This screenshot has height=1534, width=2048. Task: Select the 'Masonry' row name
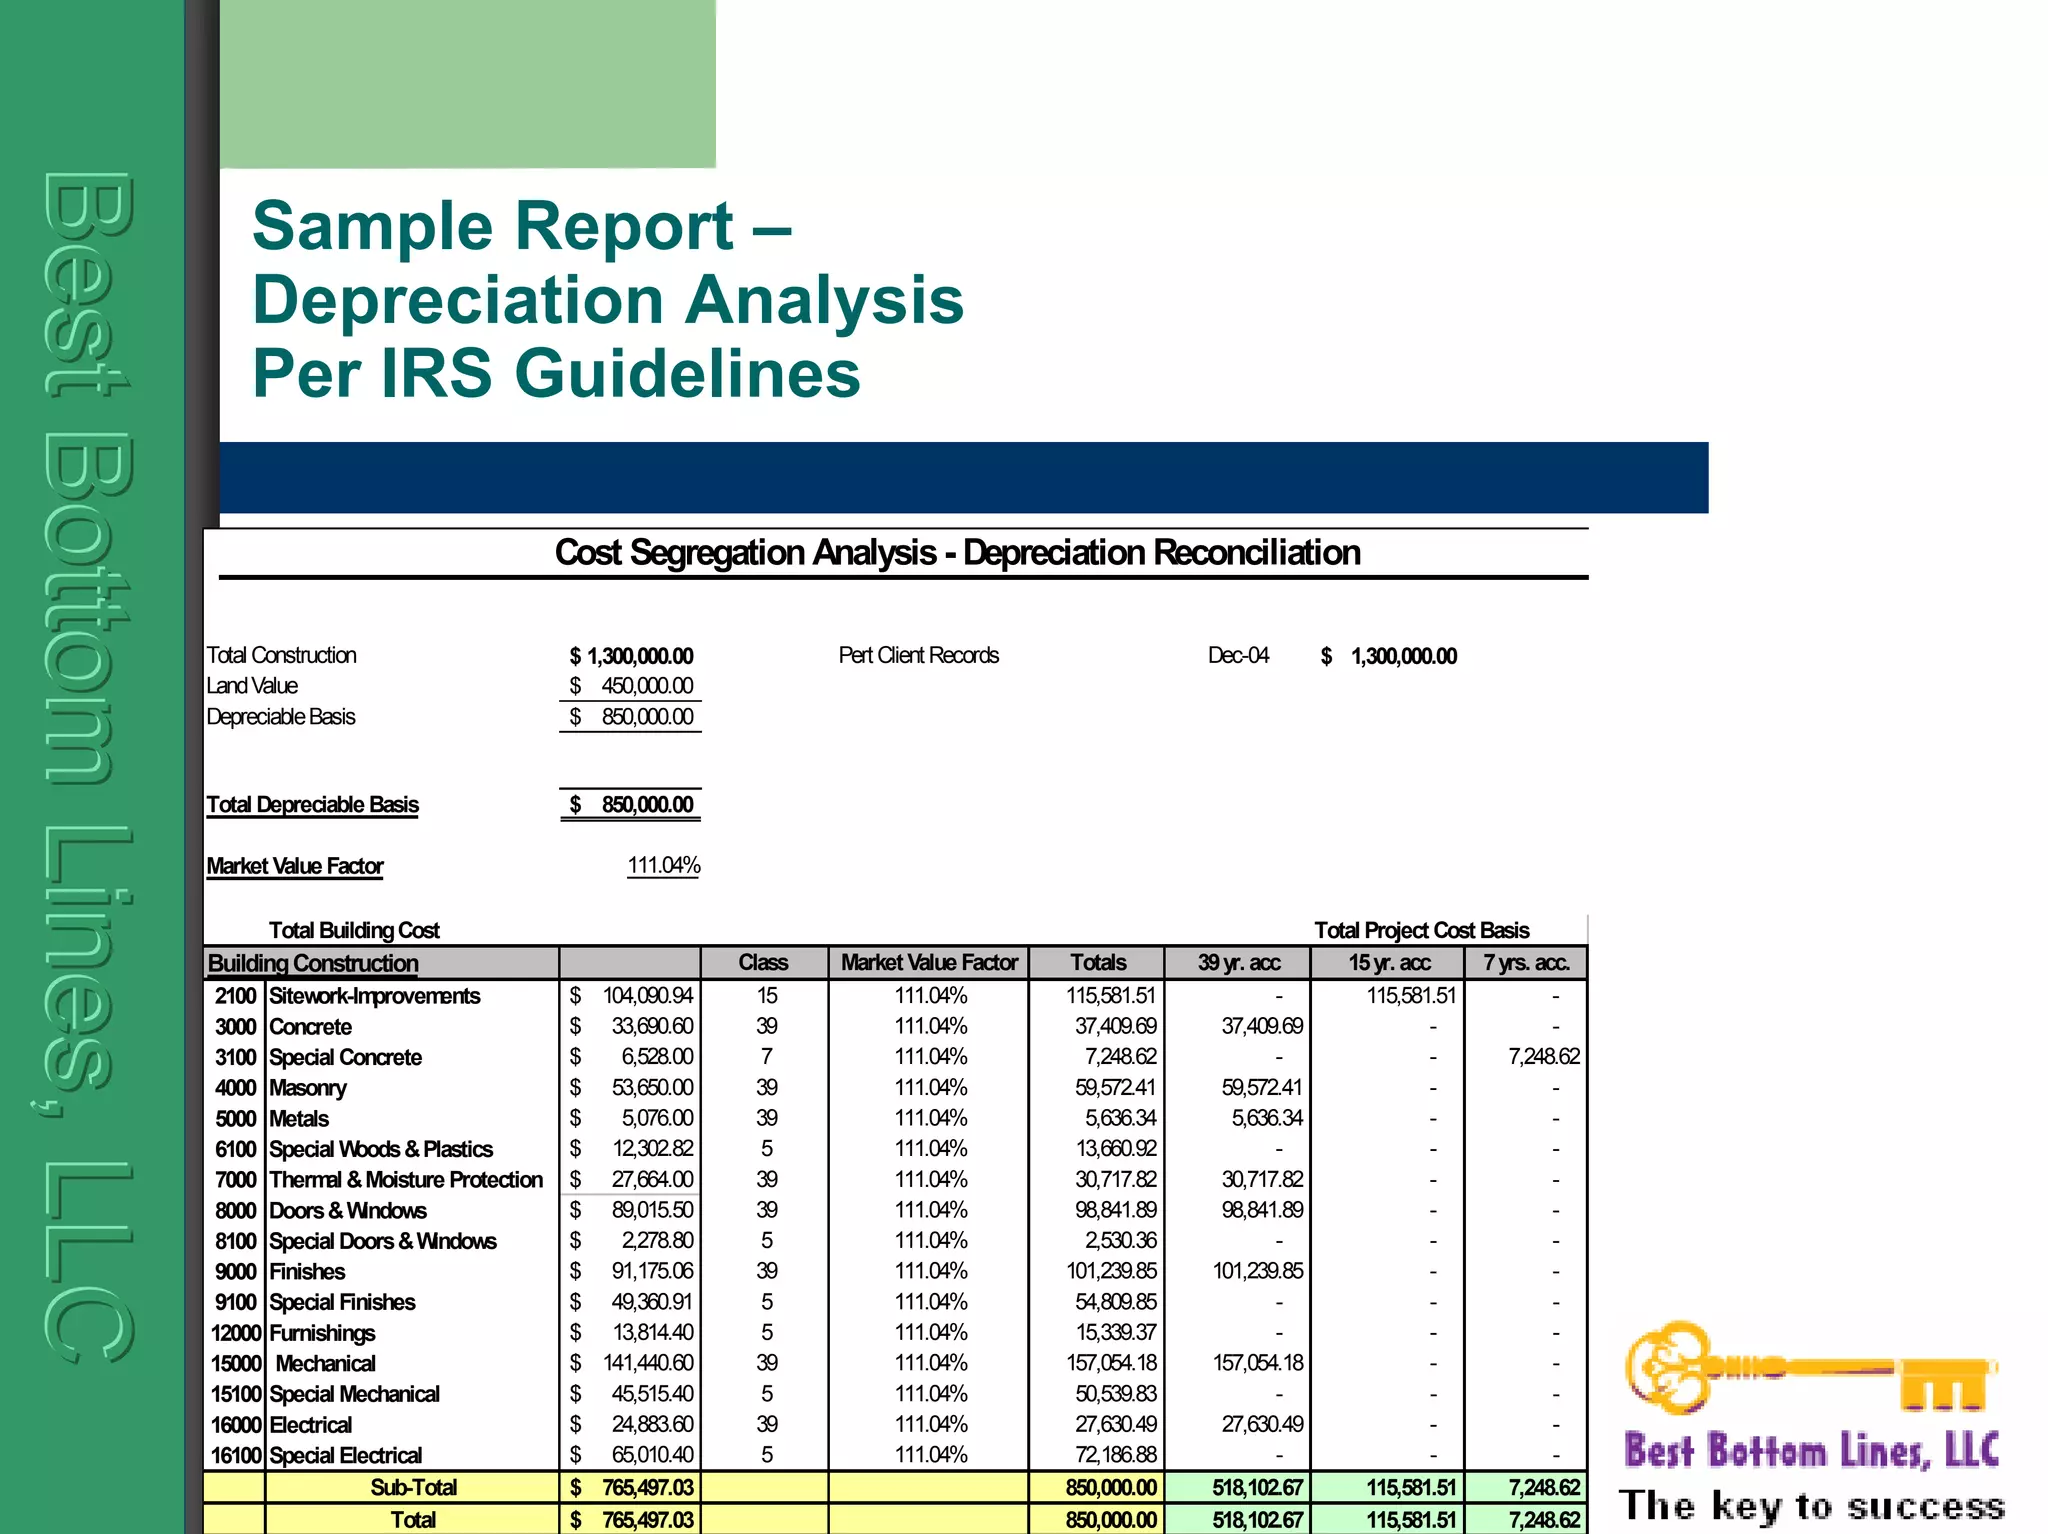coord(308,1088)
